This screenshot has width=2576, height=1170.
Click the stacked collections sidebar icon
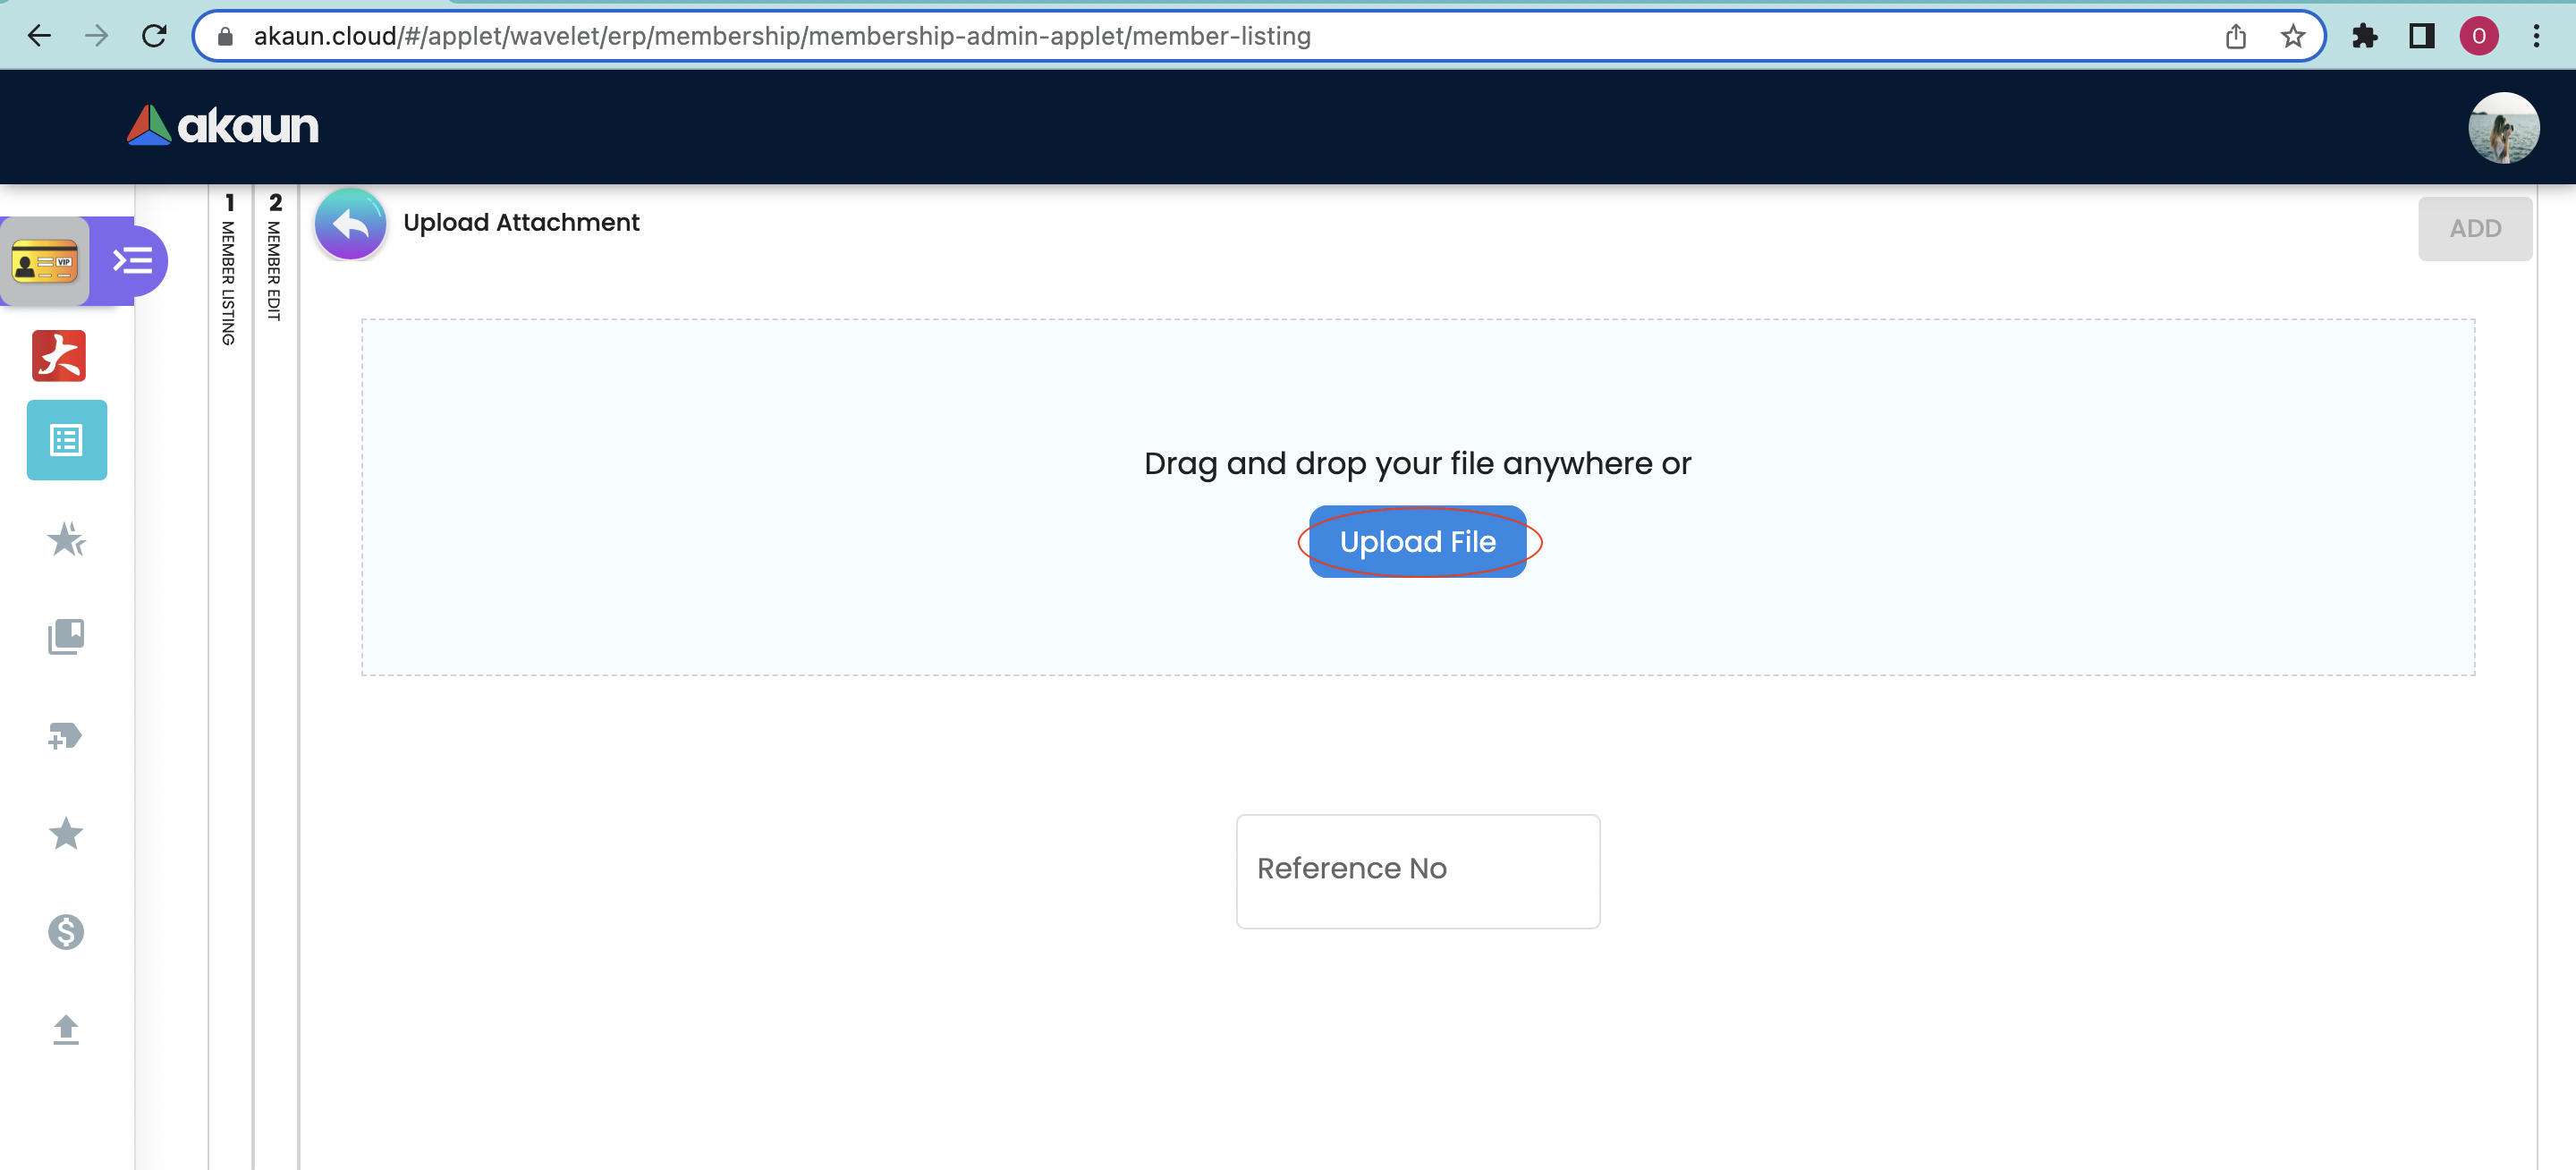click(x=66, y=637)
